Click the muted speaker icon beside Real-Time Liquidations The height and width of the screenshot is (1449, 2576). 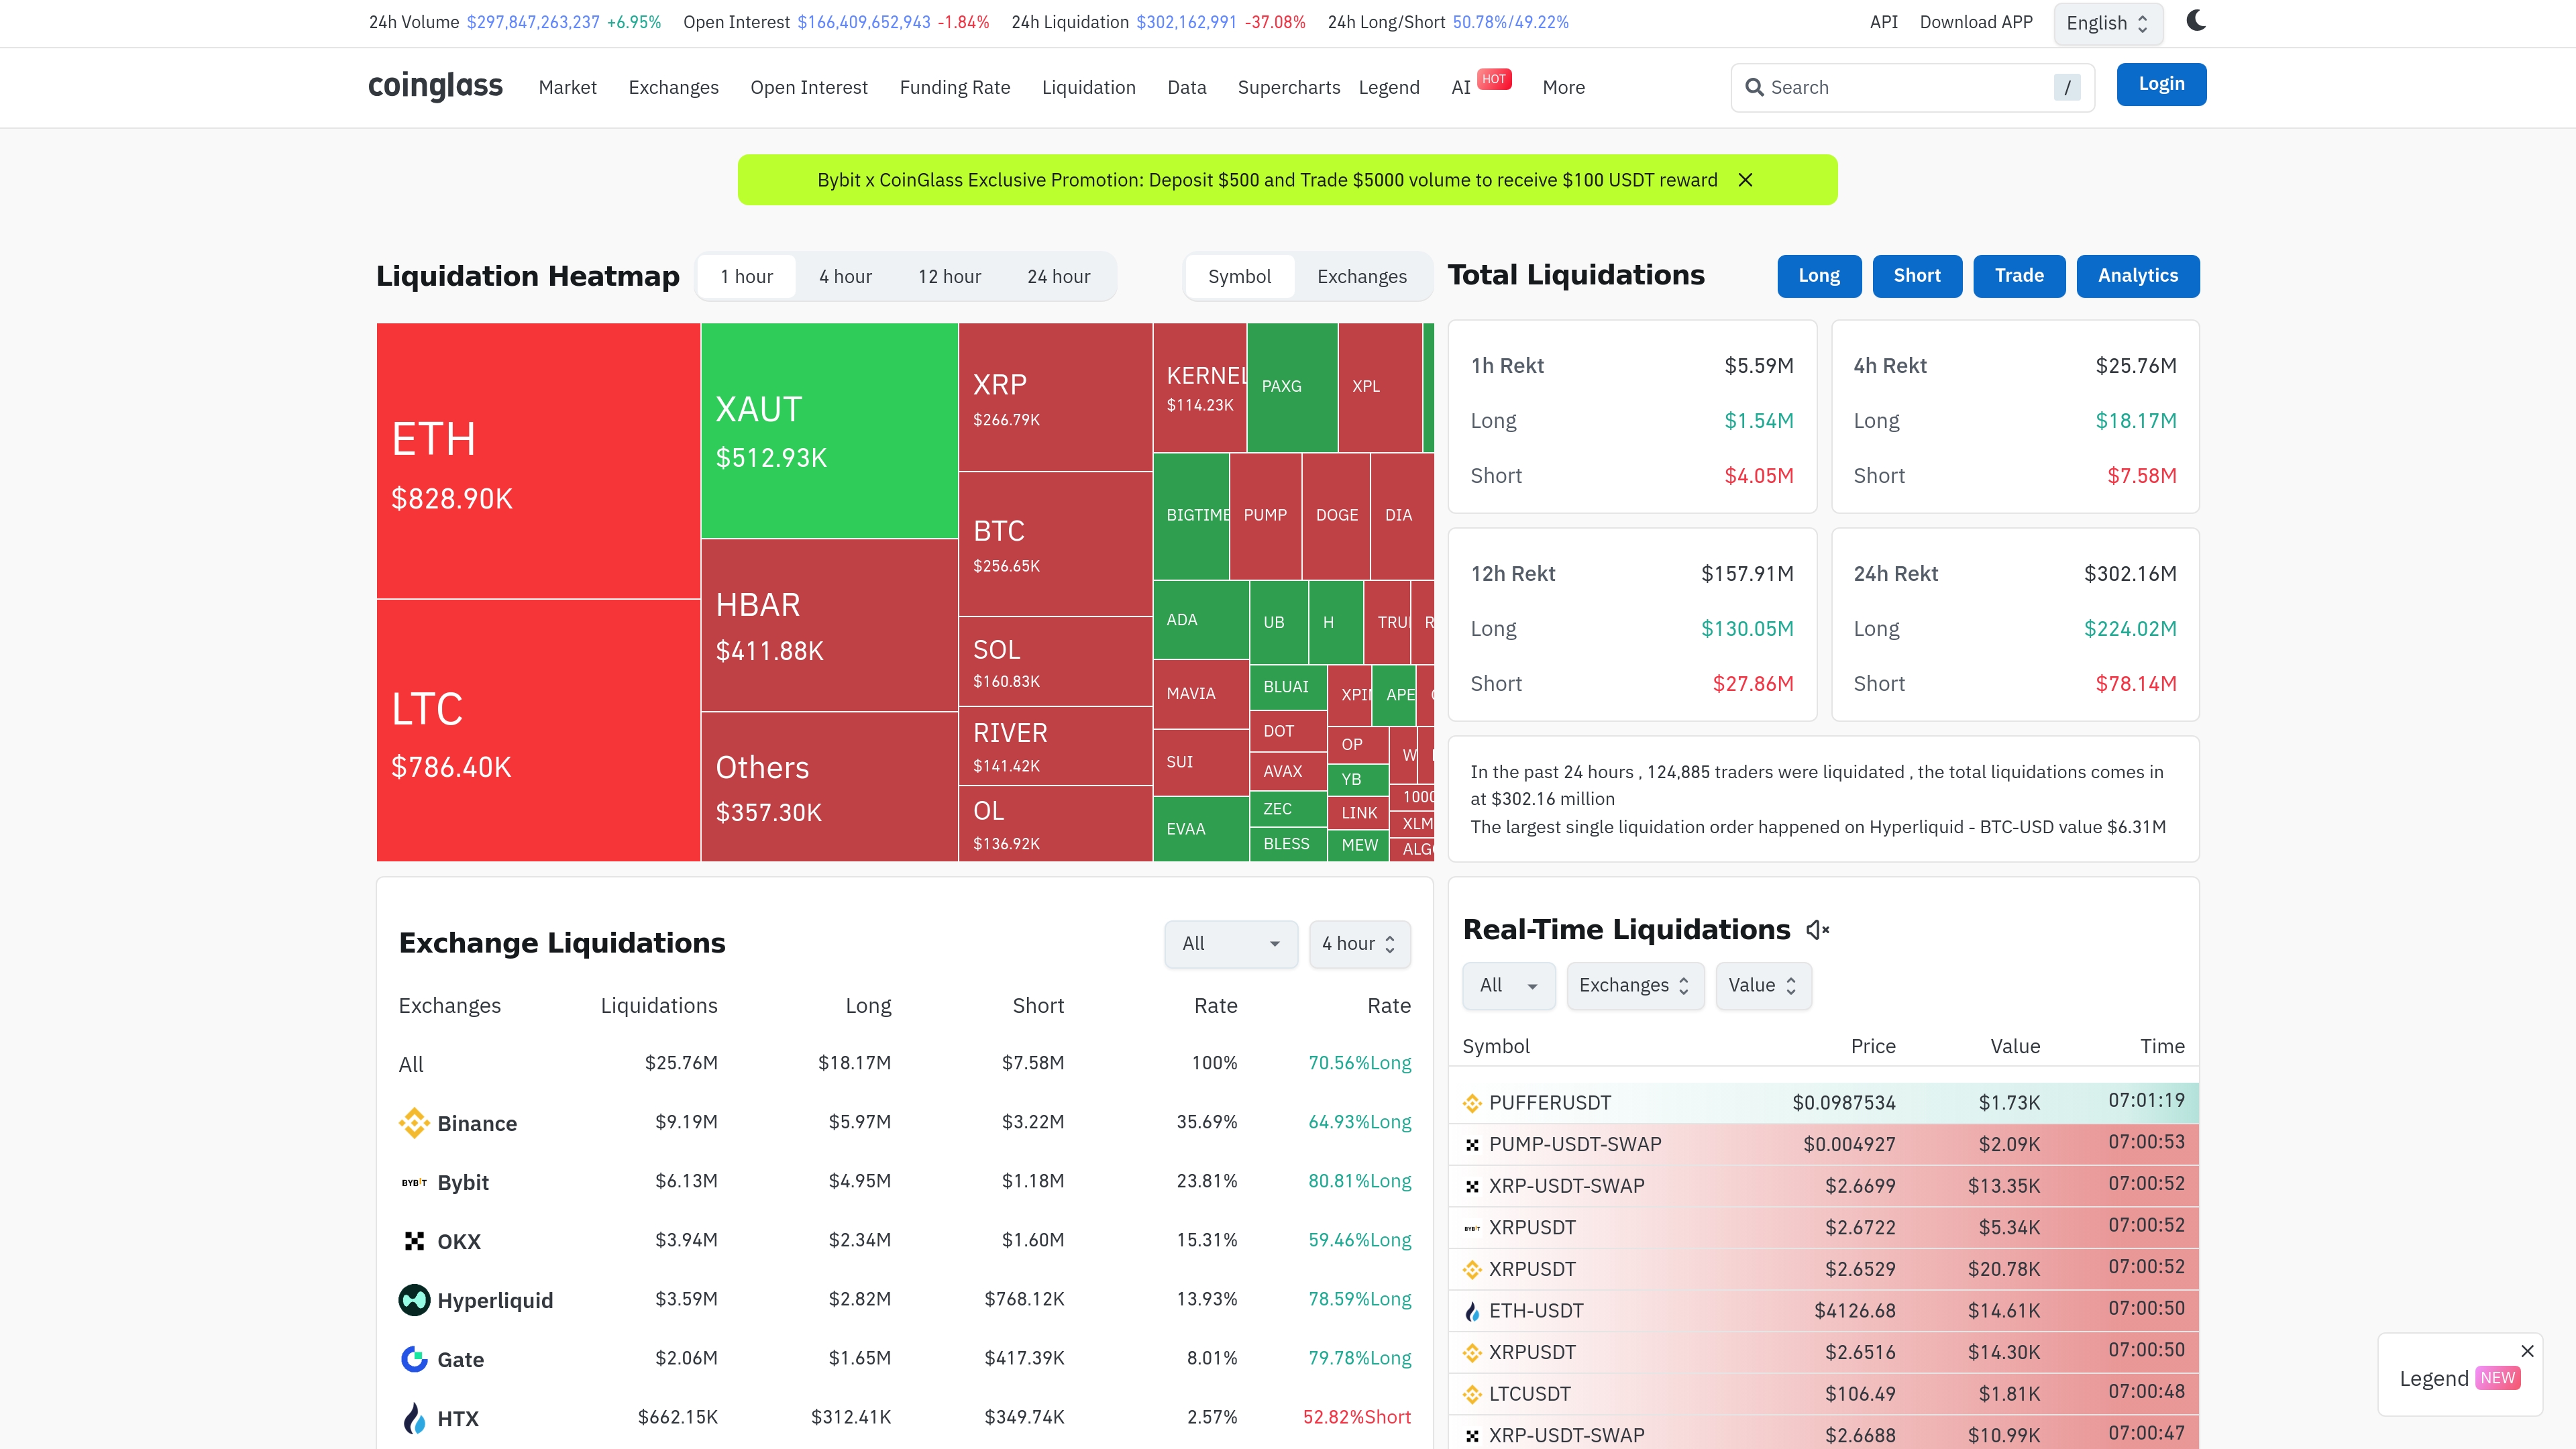(x=1817, y=930)
